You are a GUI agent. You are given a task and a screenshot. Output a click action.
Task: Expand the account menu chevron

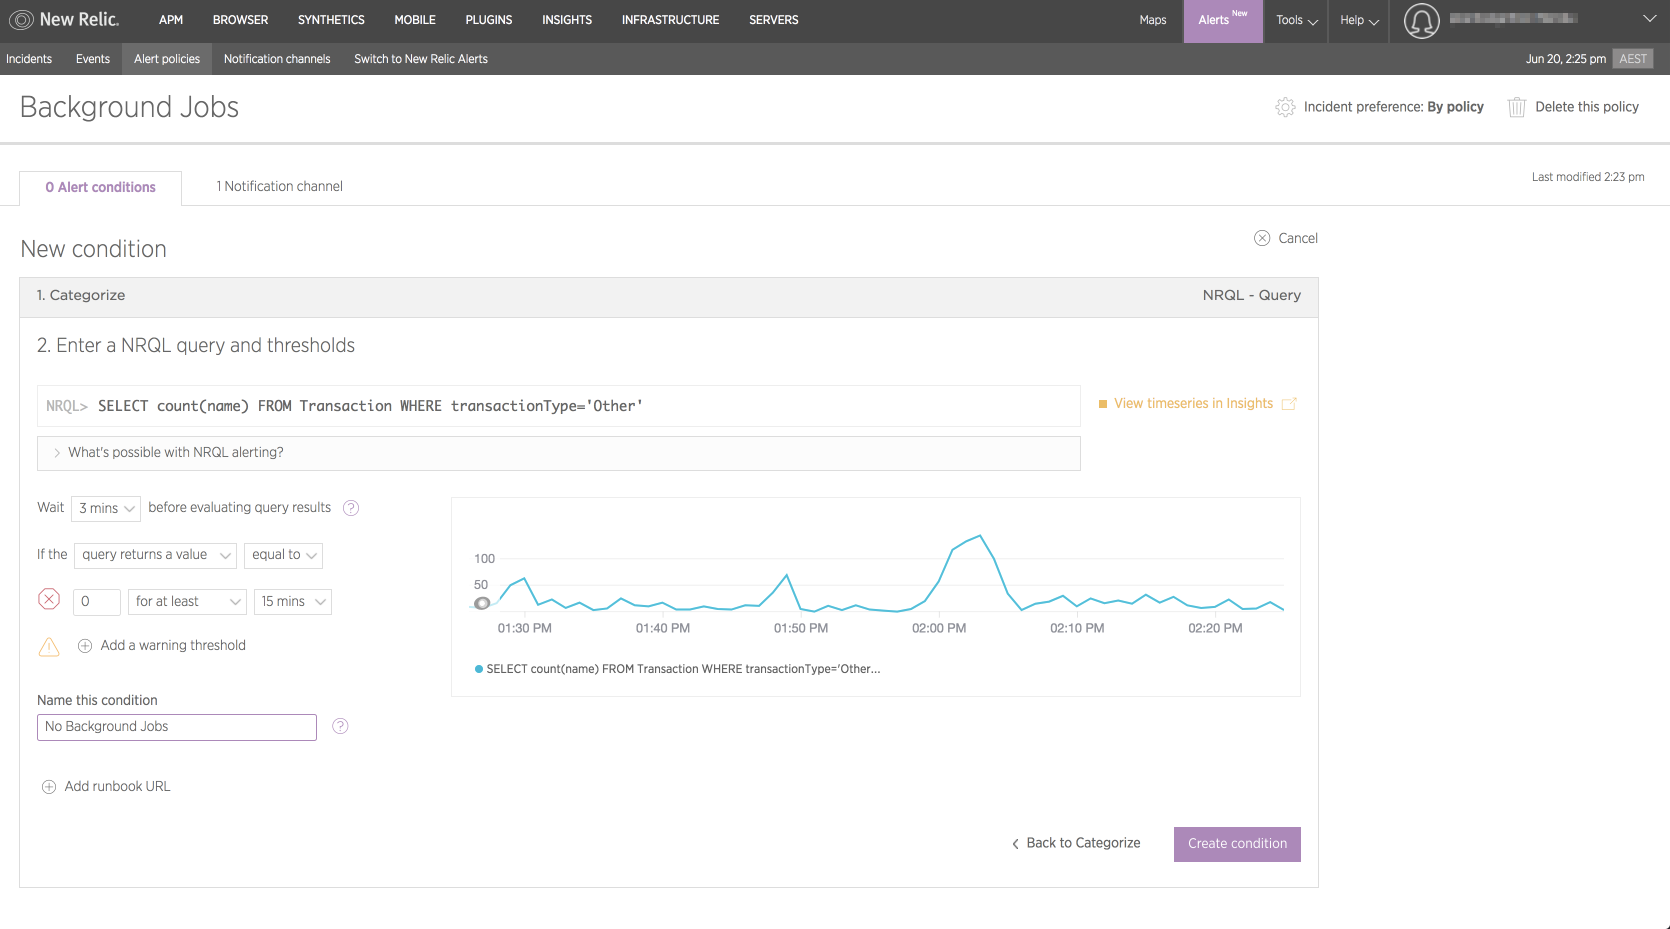click(1649, 18)
